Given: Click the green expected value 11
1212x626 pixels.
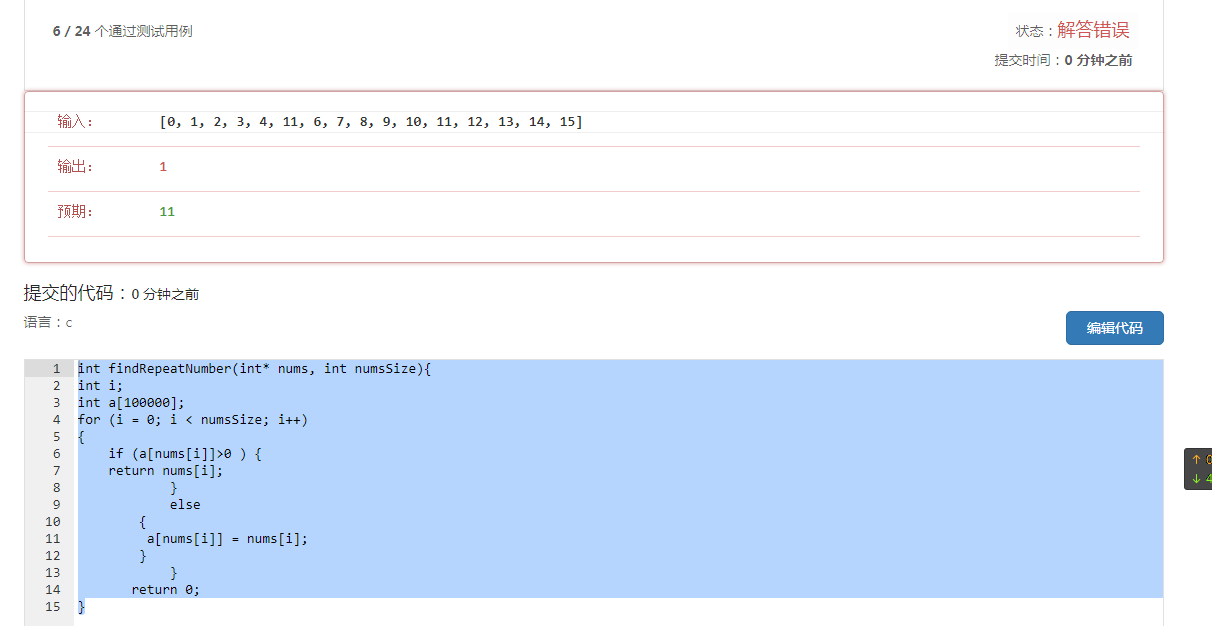Looking at the screenshot, I should click(x=167, y=212).
